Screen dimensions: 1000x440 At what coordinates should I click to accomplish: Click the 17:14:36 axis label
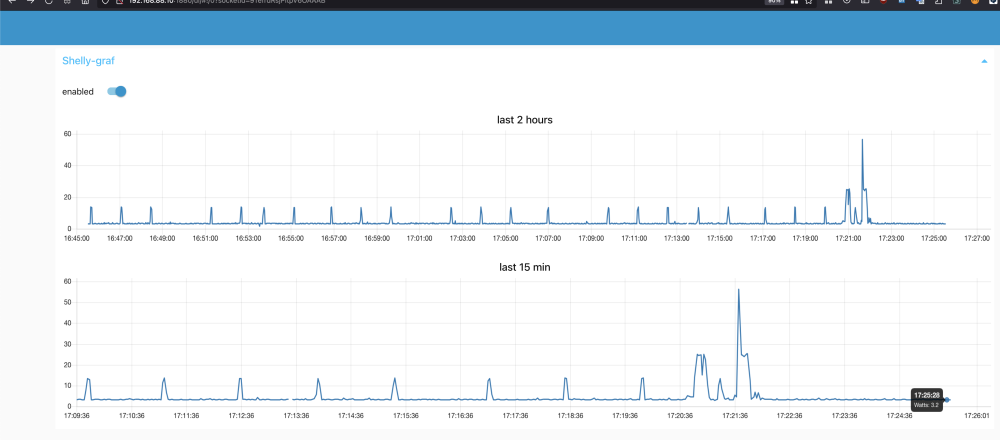coord(350,416)
